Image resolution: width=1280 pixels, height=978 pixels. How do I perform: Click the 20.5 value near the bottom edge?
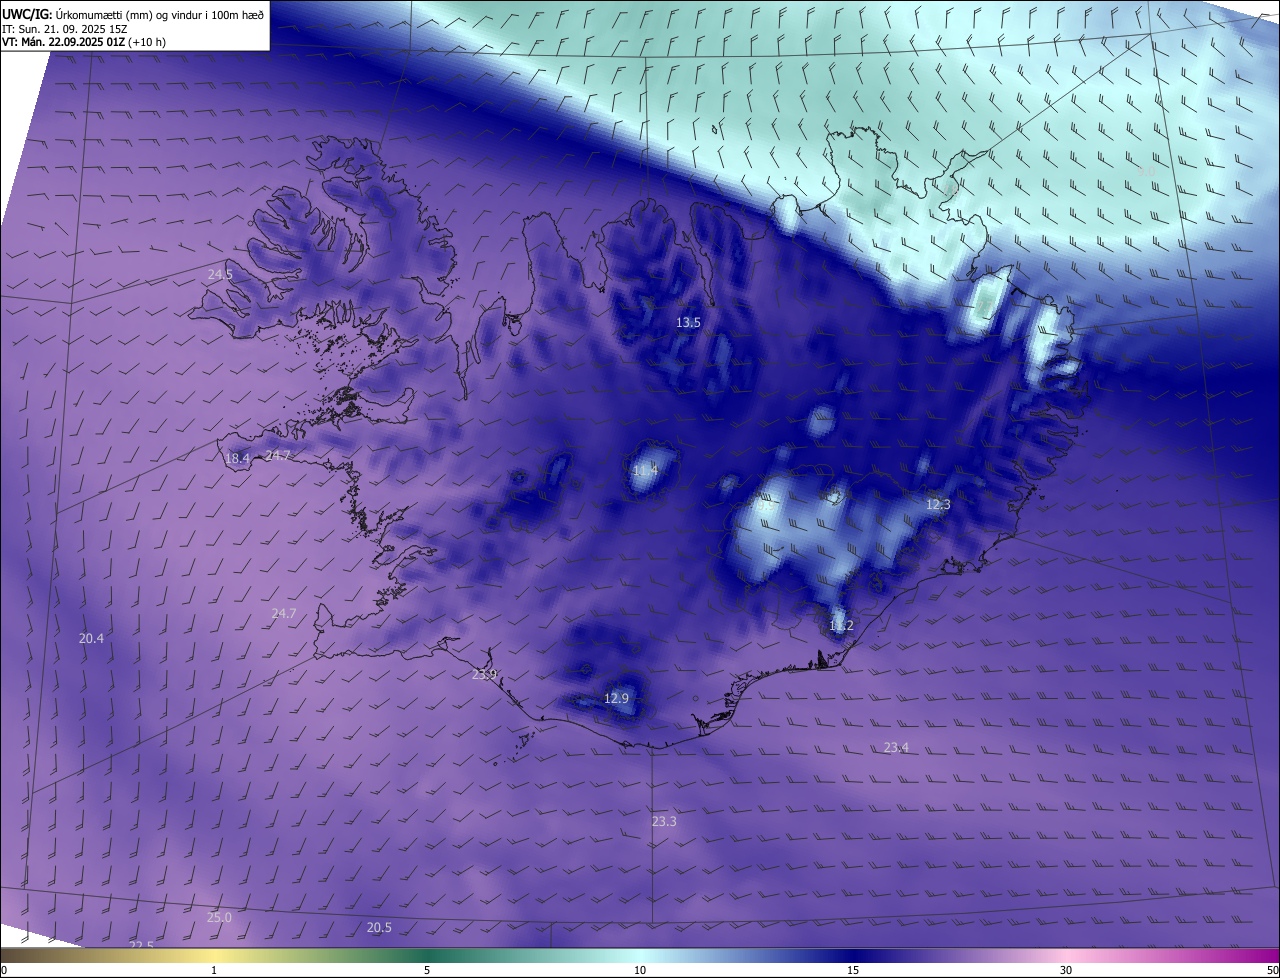click(x=379, y=928)
